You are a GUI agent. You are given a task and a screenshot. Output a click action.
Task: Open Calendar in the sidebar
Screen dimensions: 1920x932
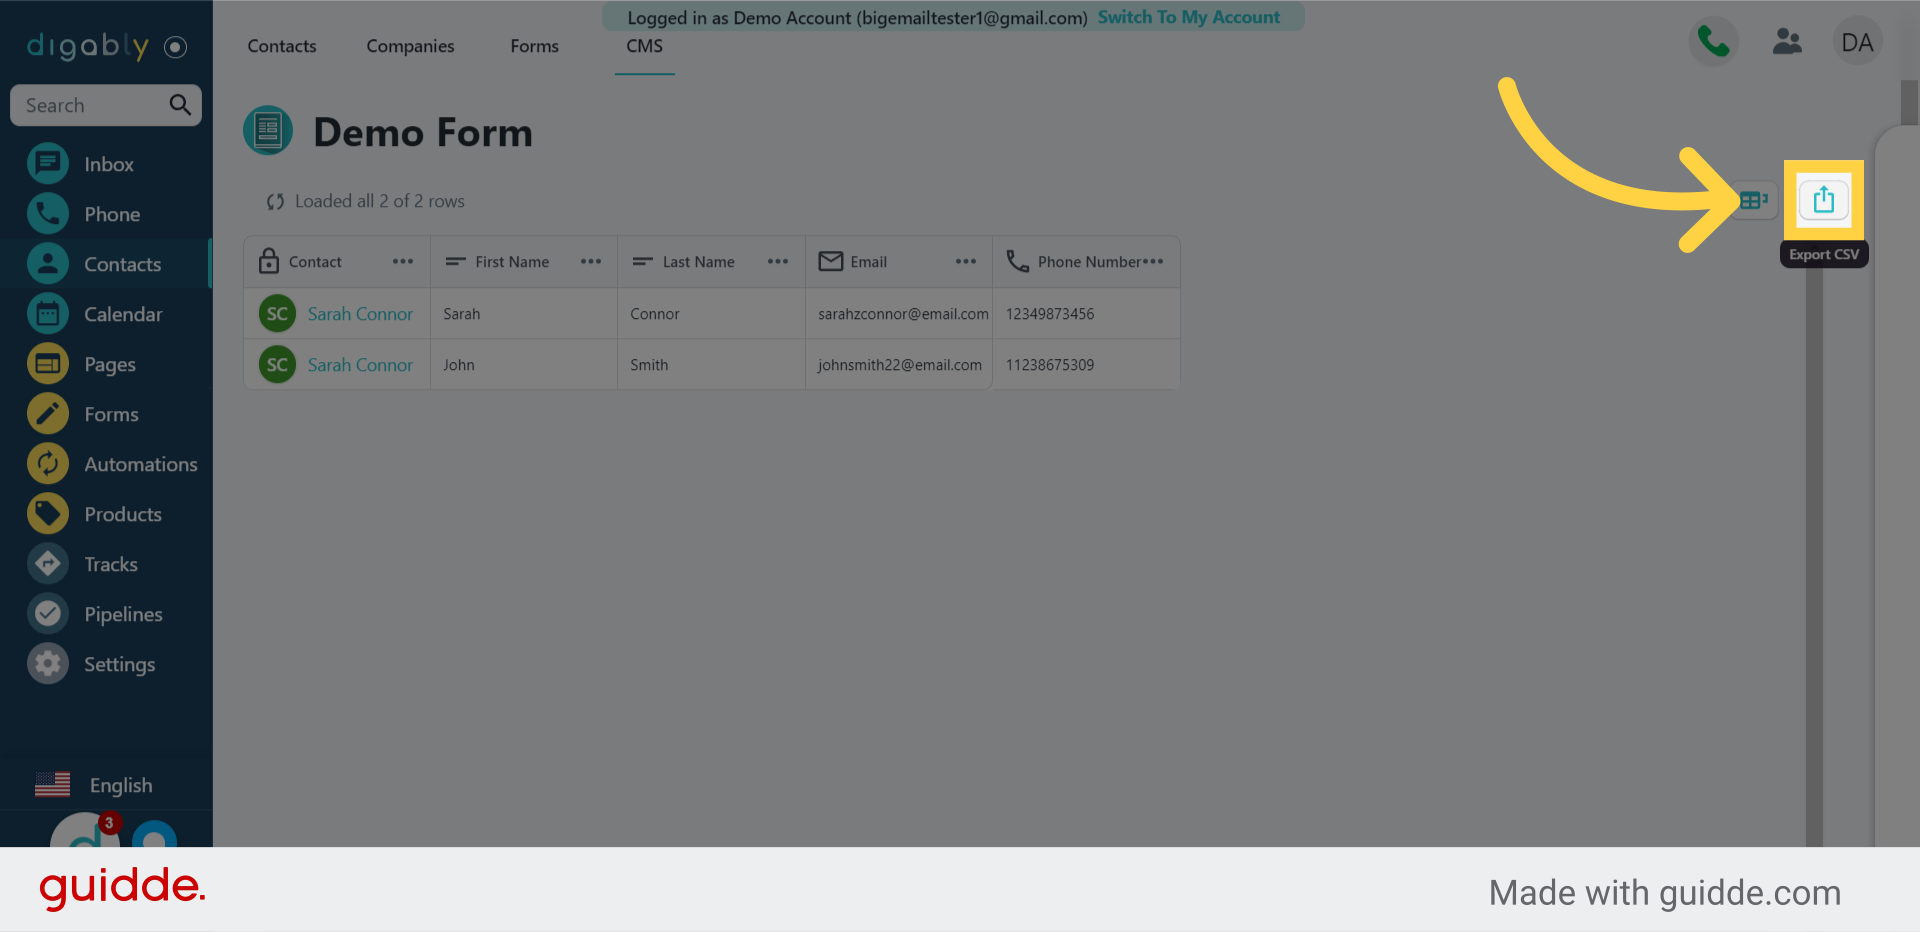106,314
